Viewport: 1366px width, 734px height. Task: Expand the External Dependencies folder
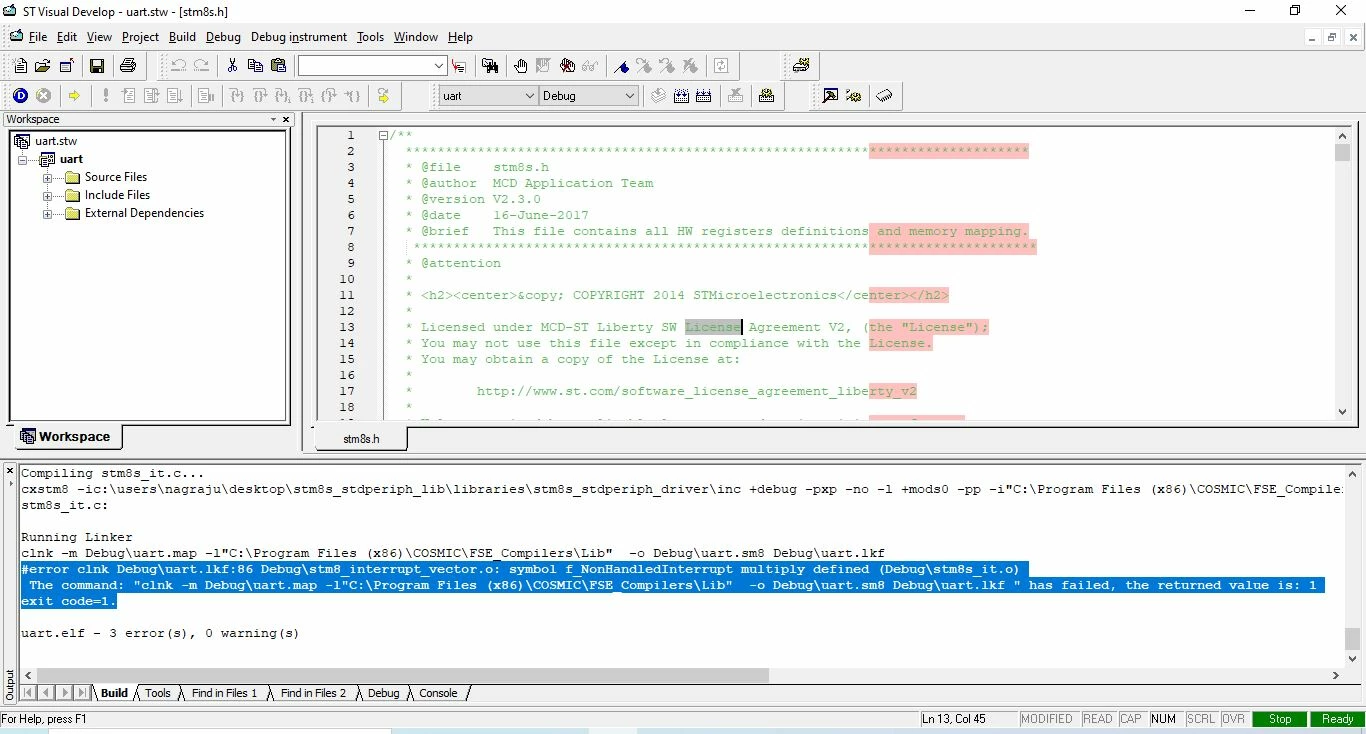[x=47, y=213]
